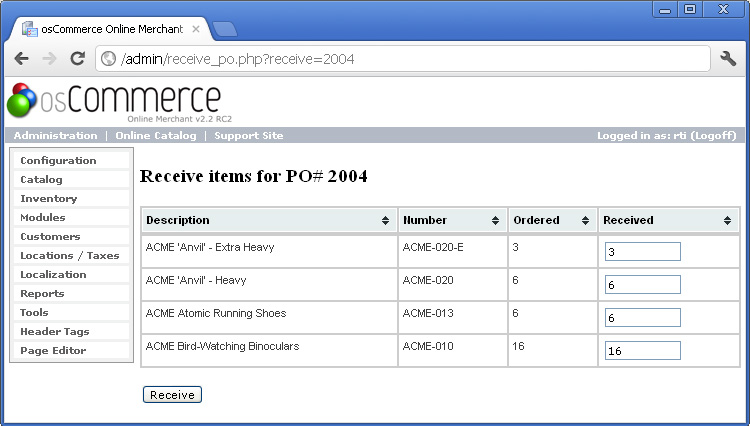
Task: Click "ACME Bird-Watching Binoculars" description
Action: (x=222, y=346)
